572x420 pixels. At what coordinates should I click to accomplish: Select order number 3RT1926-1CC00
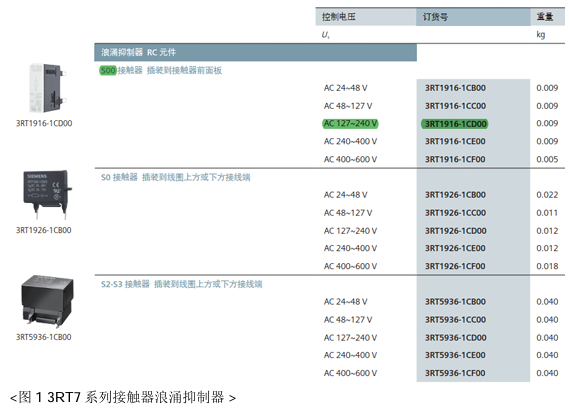click(455, 213)
